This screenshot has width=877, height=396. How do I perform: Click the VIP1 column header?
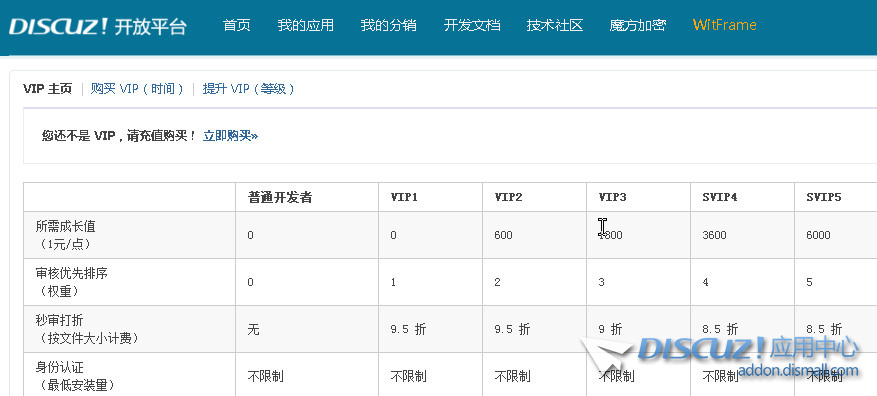click(x=404, y=197)
